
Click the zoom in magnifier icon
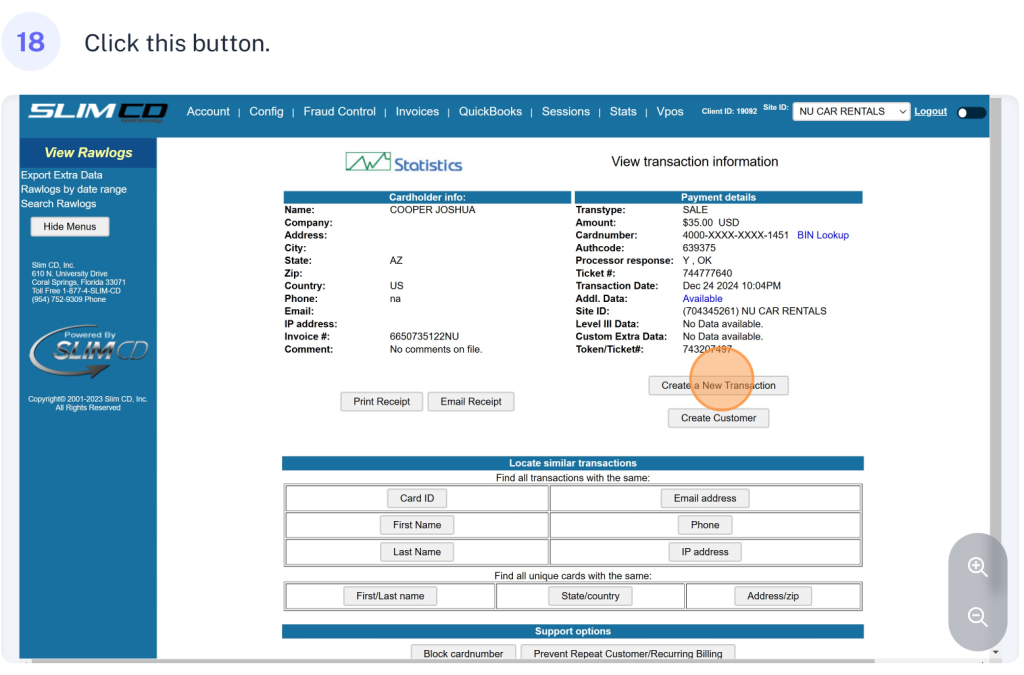tap(977, 567)
